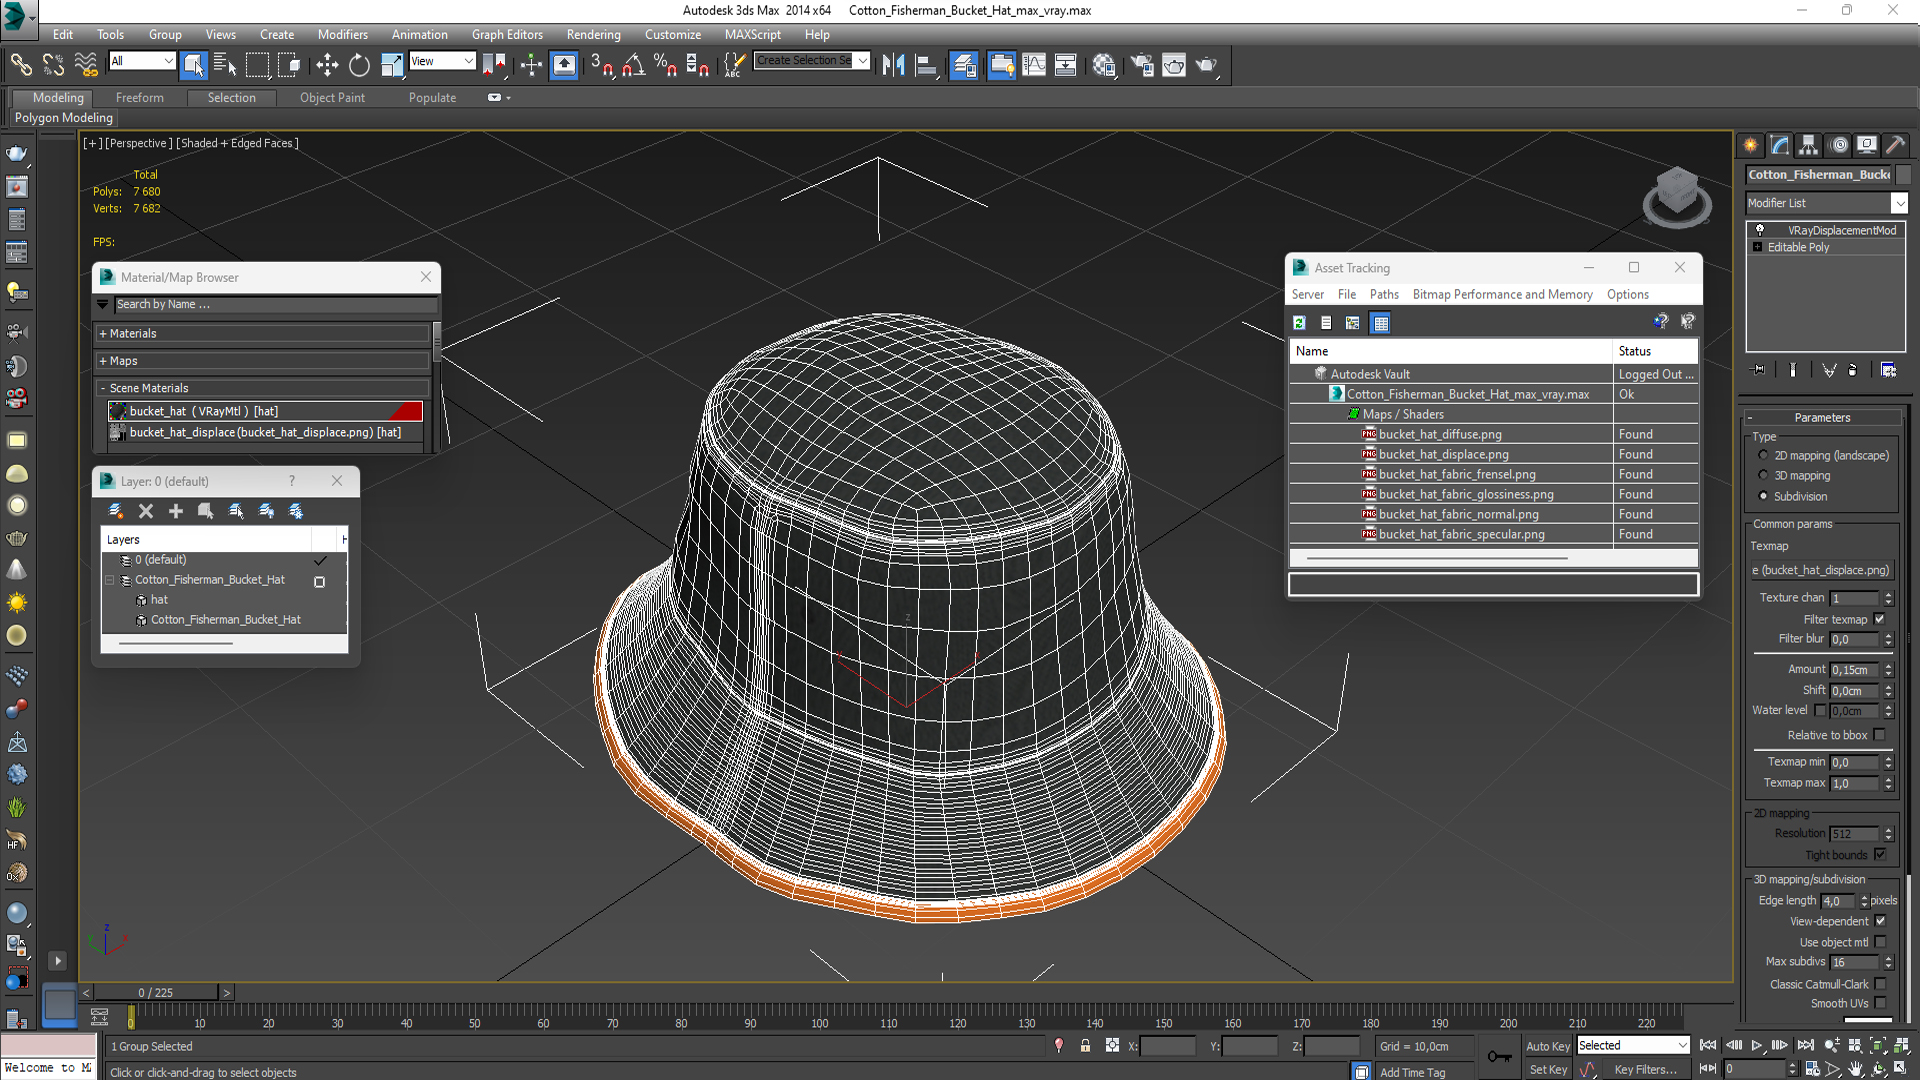Toggle the 3D Snaps button

[601, 65]
